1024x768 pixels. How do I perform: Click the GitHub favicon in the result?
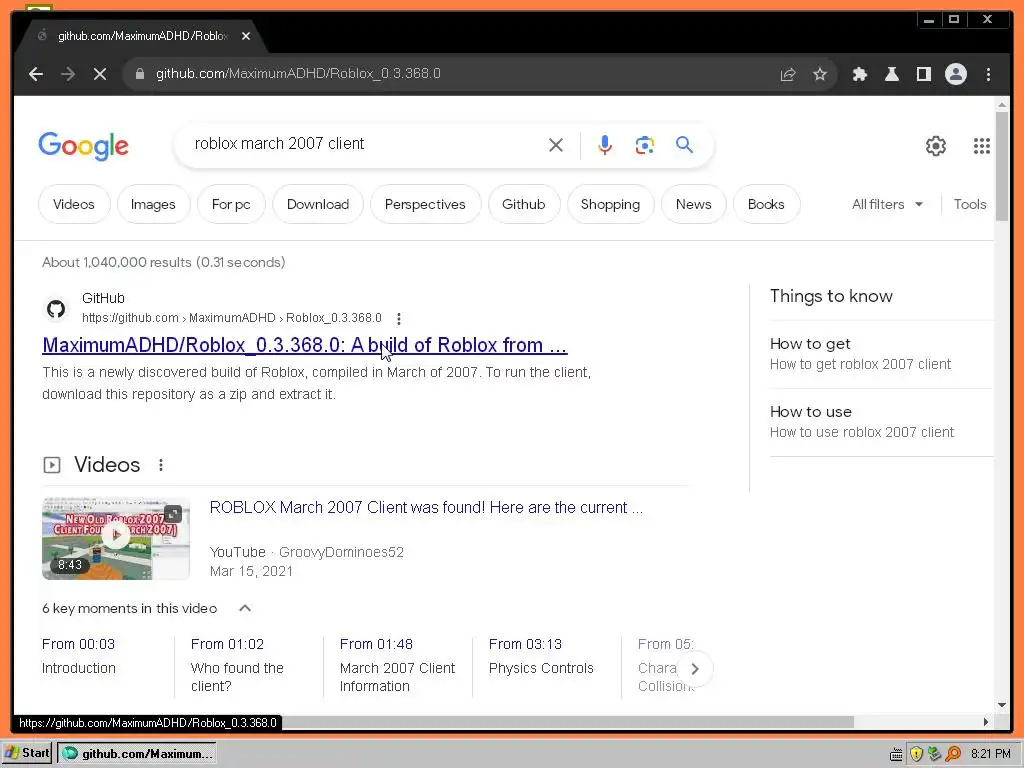56,308
